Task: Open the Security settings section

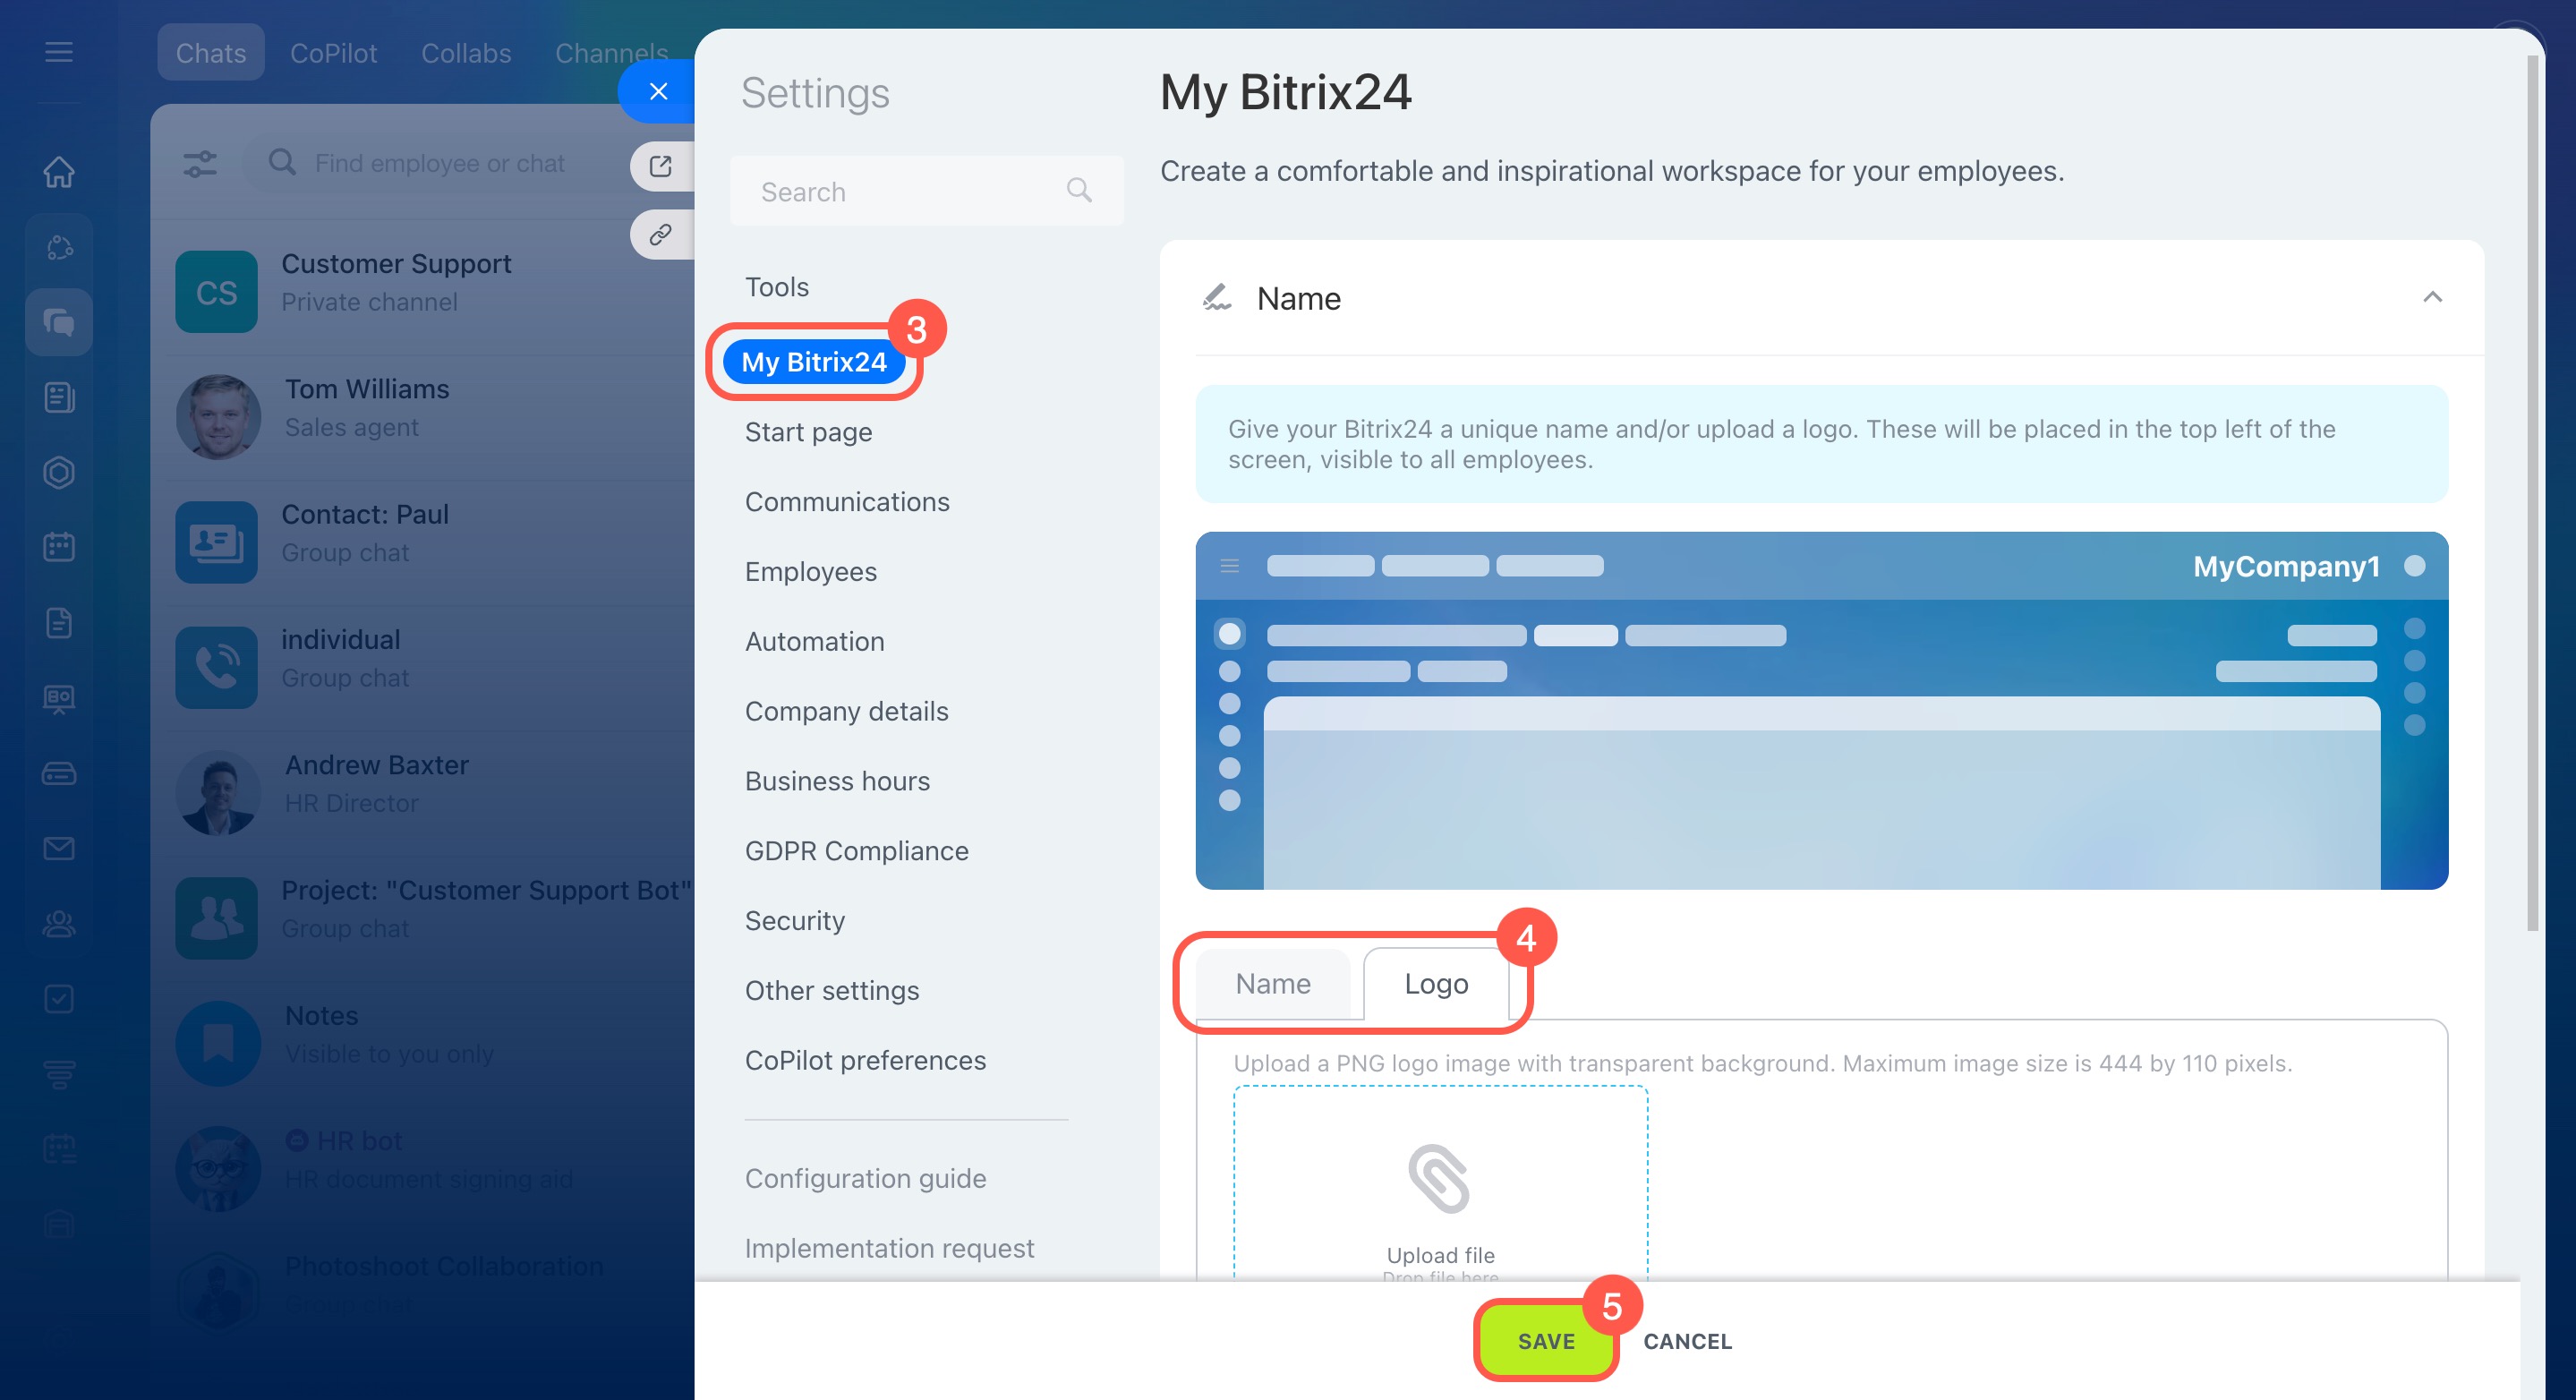Action: click(794, 921)
